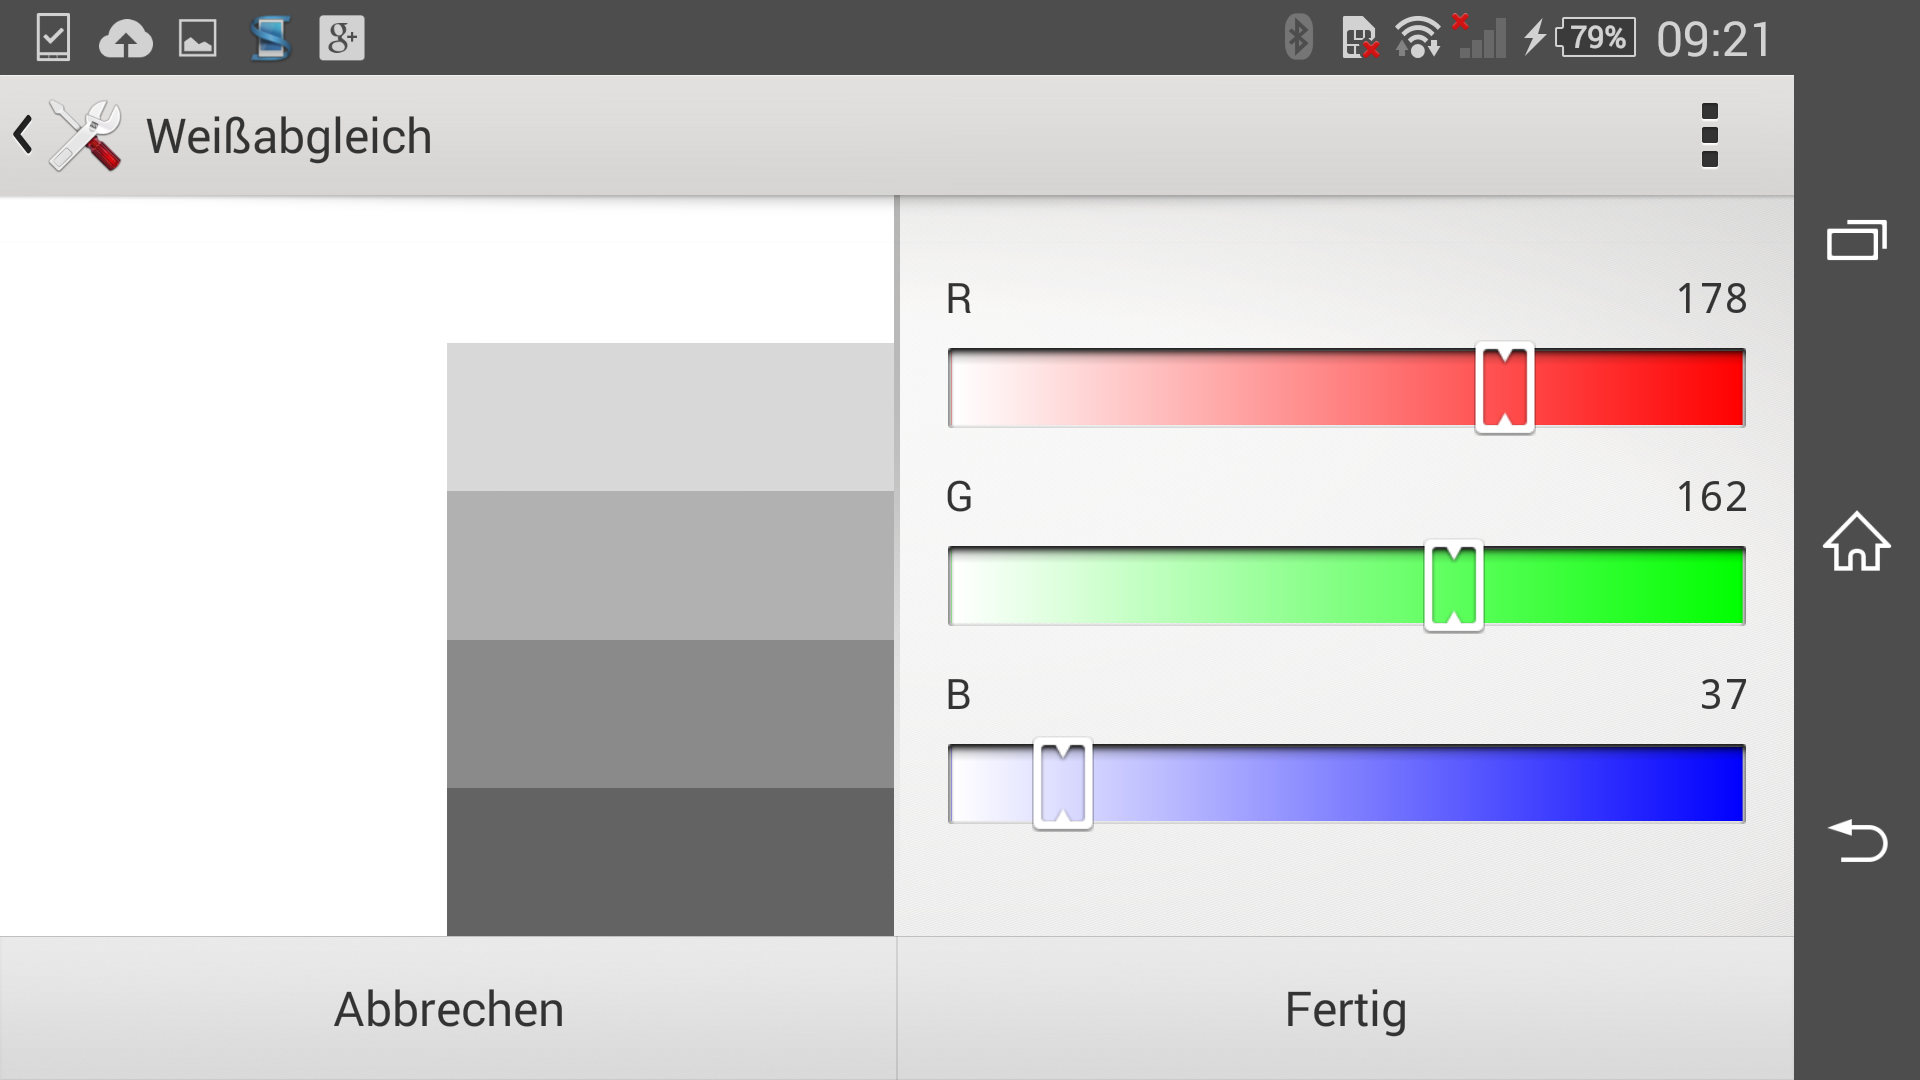Click Abbrechen to cancel changes
1920x1080 pixels.
coord(448,1009)
